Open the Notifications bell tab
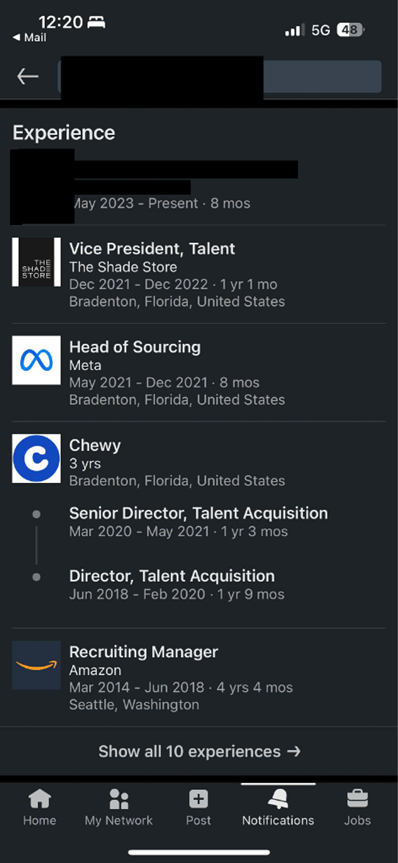Image resolution: width=398 pixels, height=863 pixels. click(278, 807)
